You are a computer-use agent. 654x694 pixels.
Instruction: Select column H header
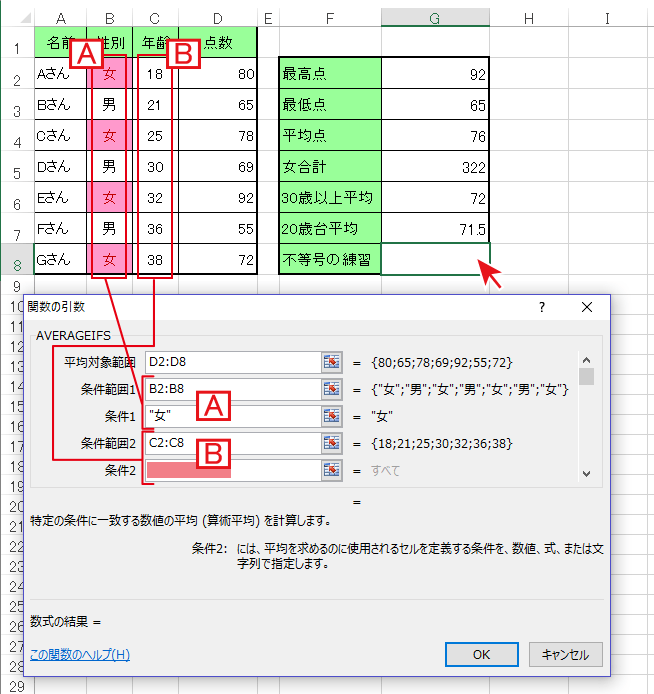(x=529, y=19)
